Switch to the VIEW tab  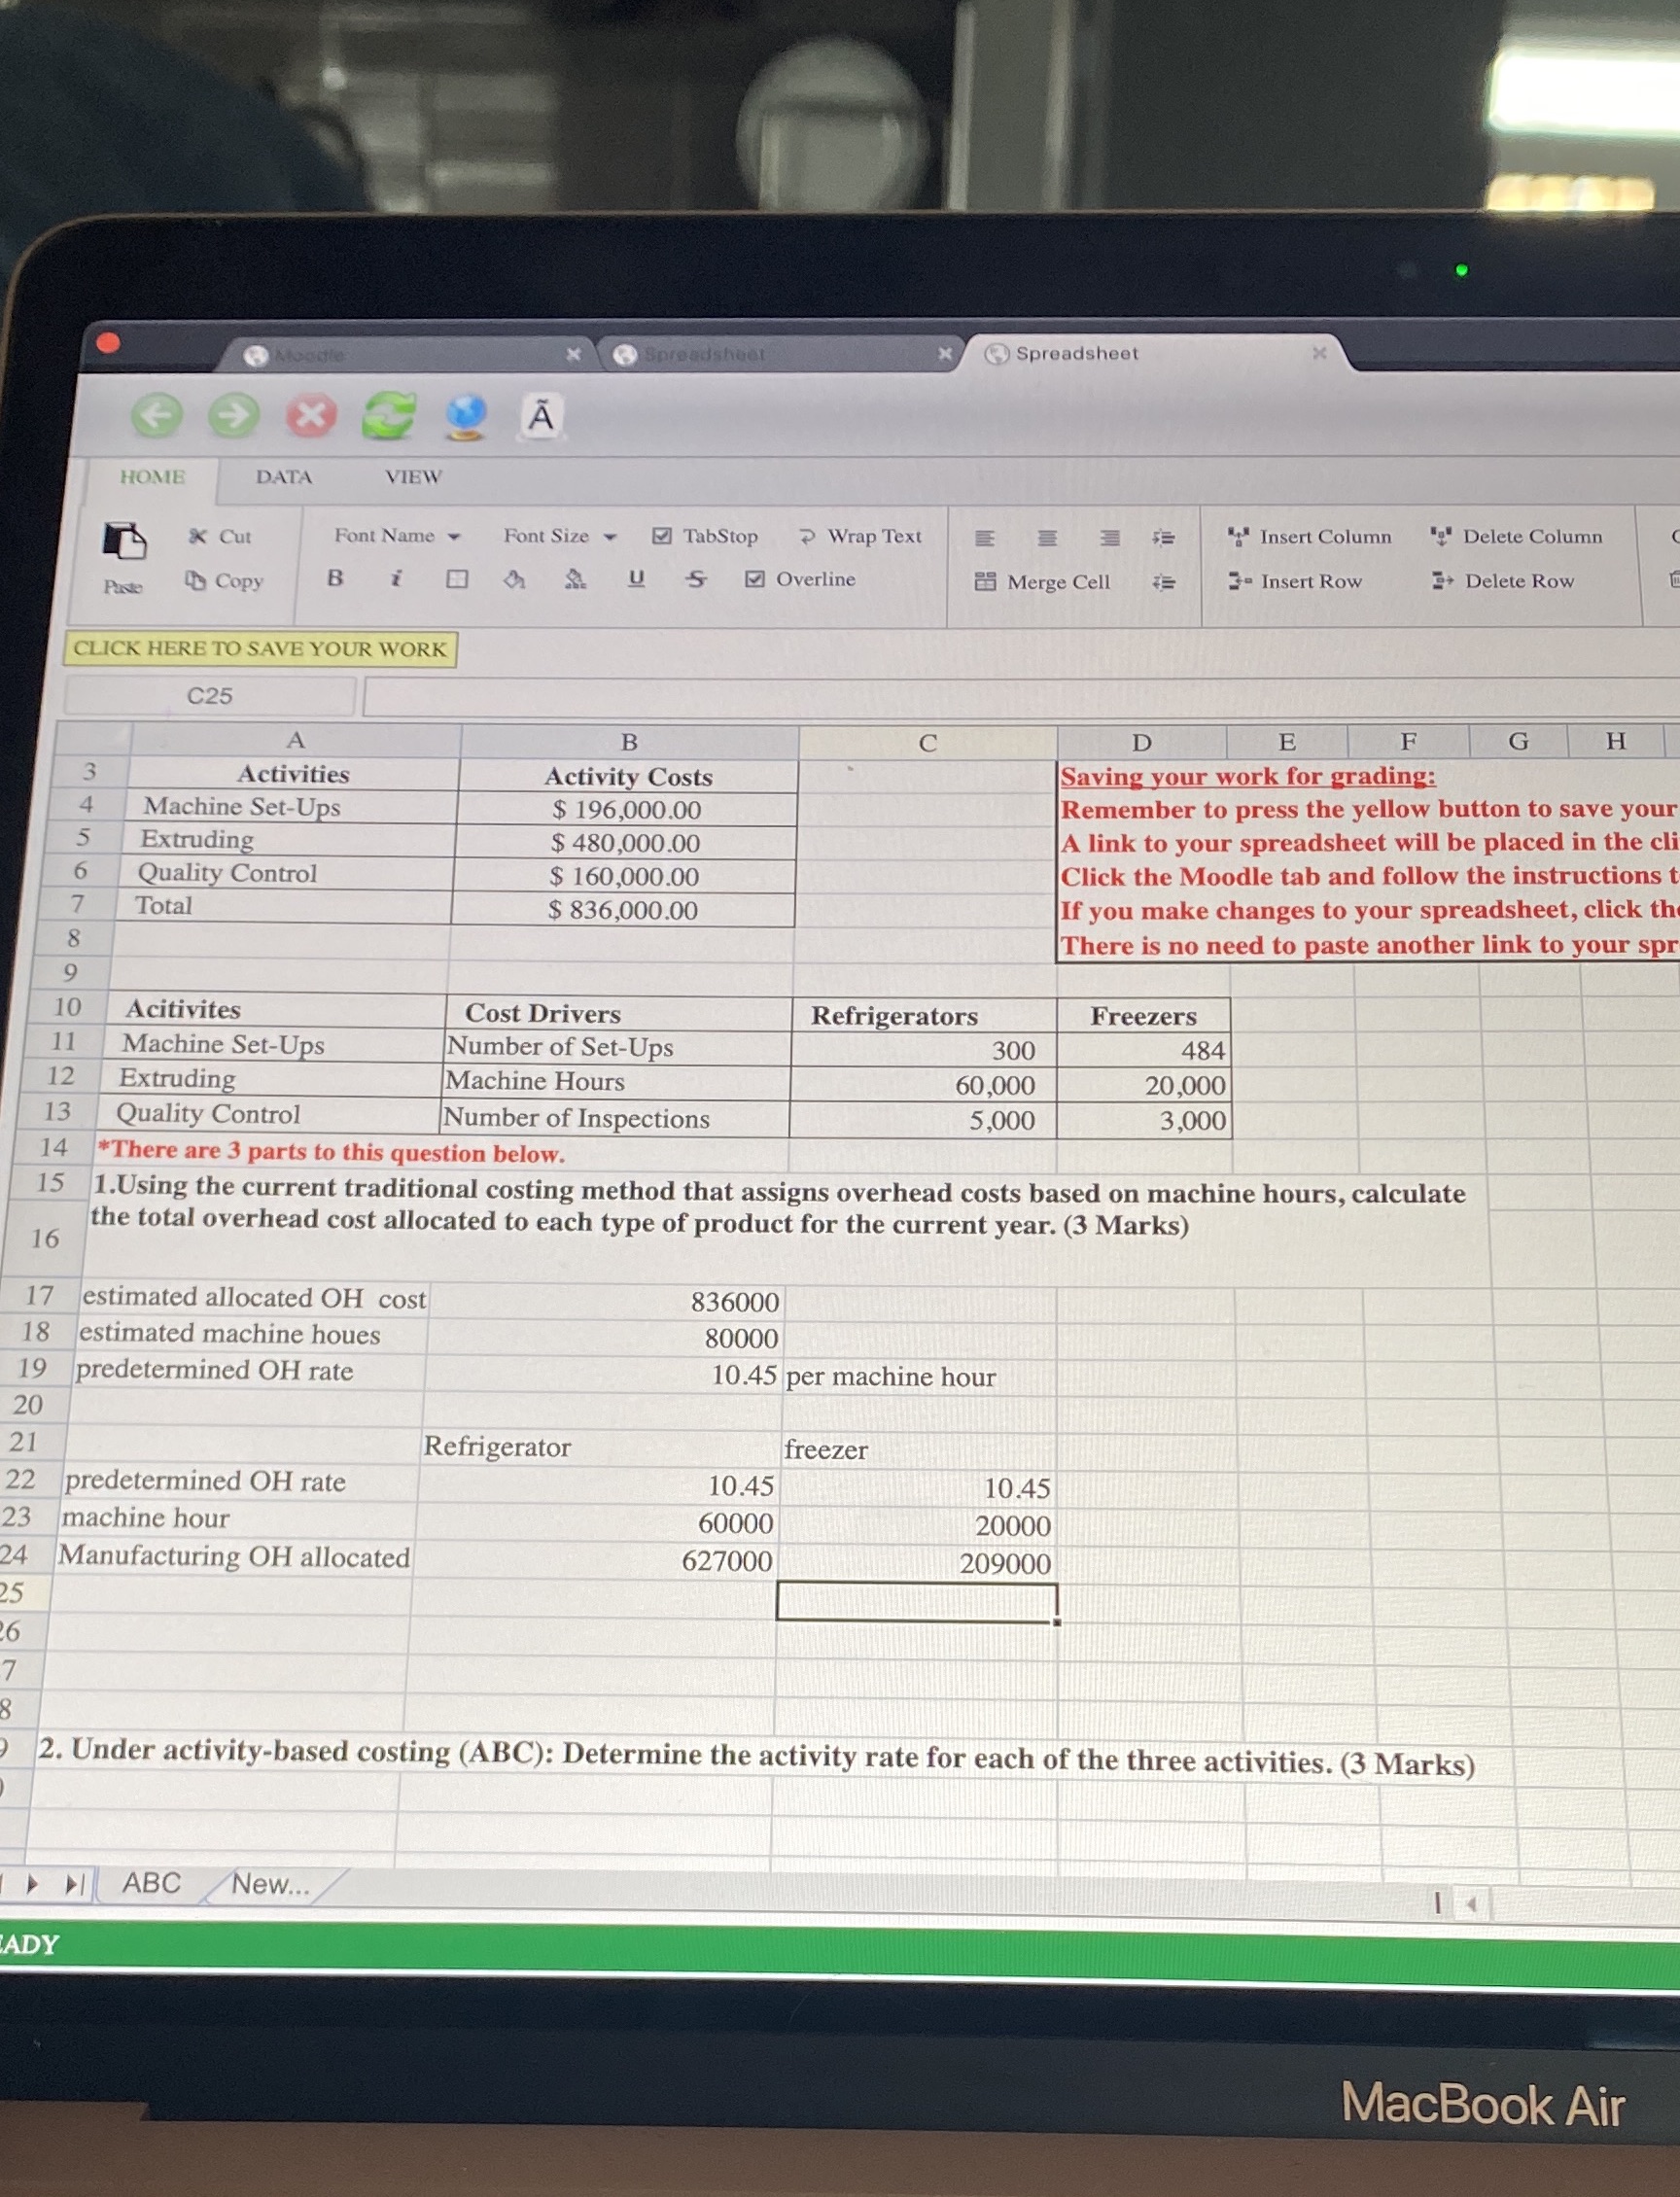(412, 477)
